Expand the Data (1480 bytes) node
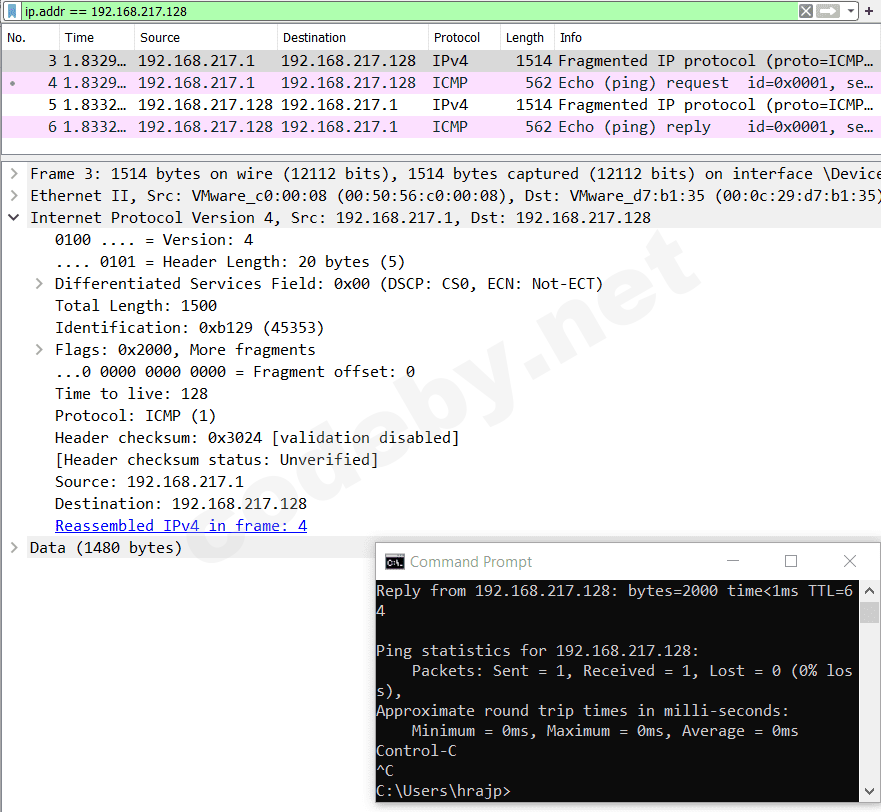This screenshot has height=812, width=881. pyautogui.click(x=12, y=547)
